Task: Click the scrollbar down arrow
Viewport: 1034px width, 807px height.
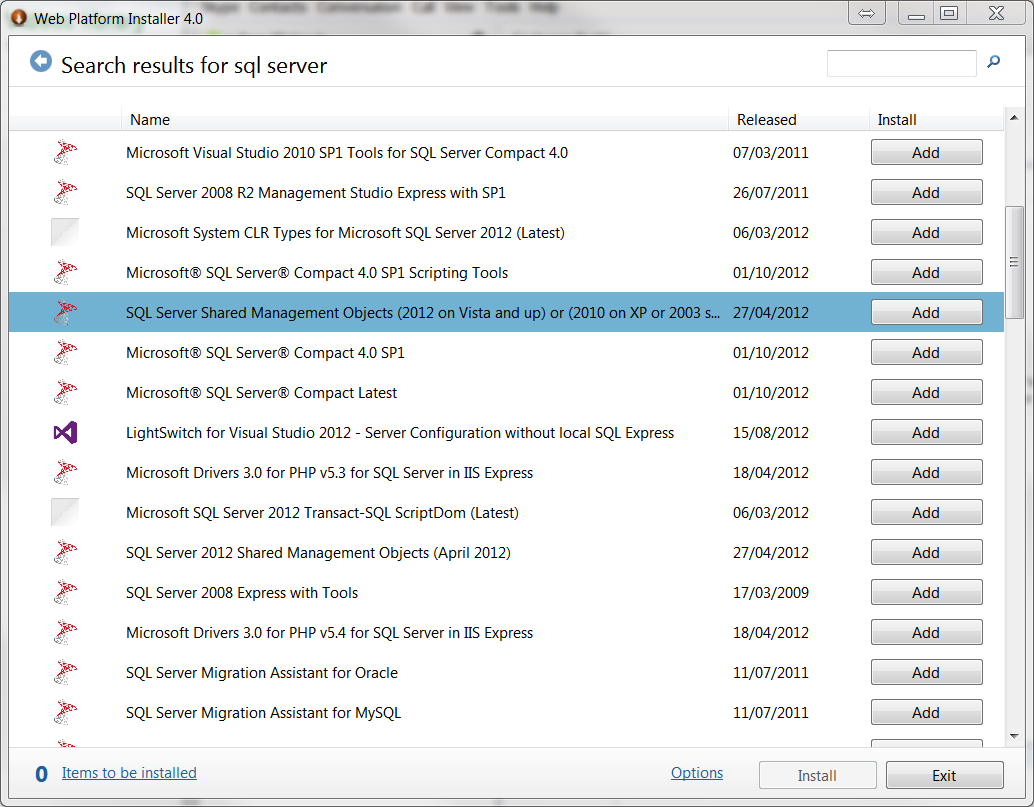Action: point(1014,736)
